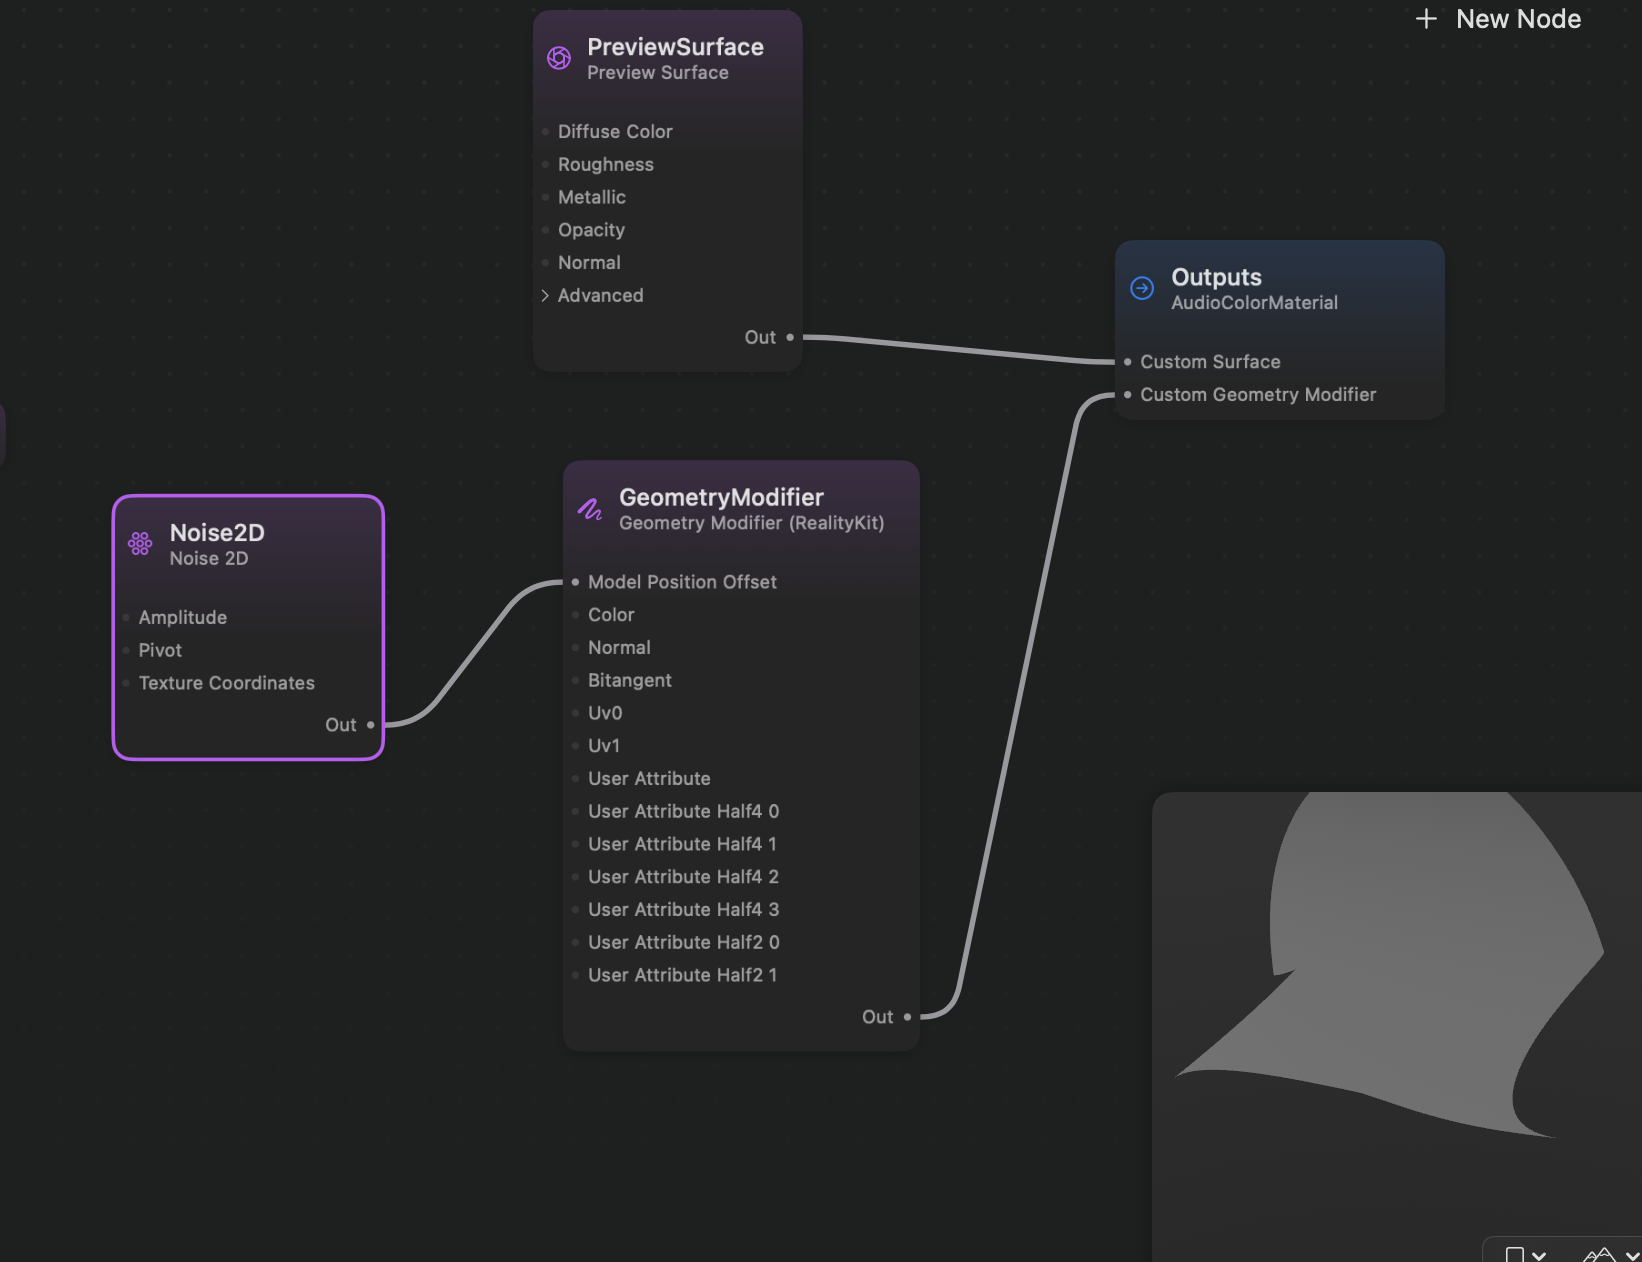The width and height of the screenshot is (1642, 1262).
Task: Click the User Attribute Half4 0 label
Action: coord(683,812)
